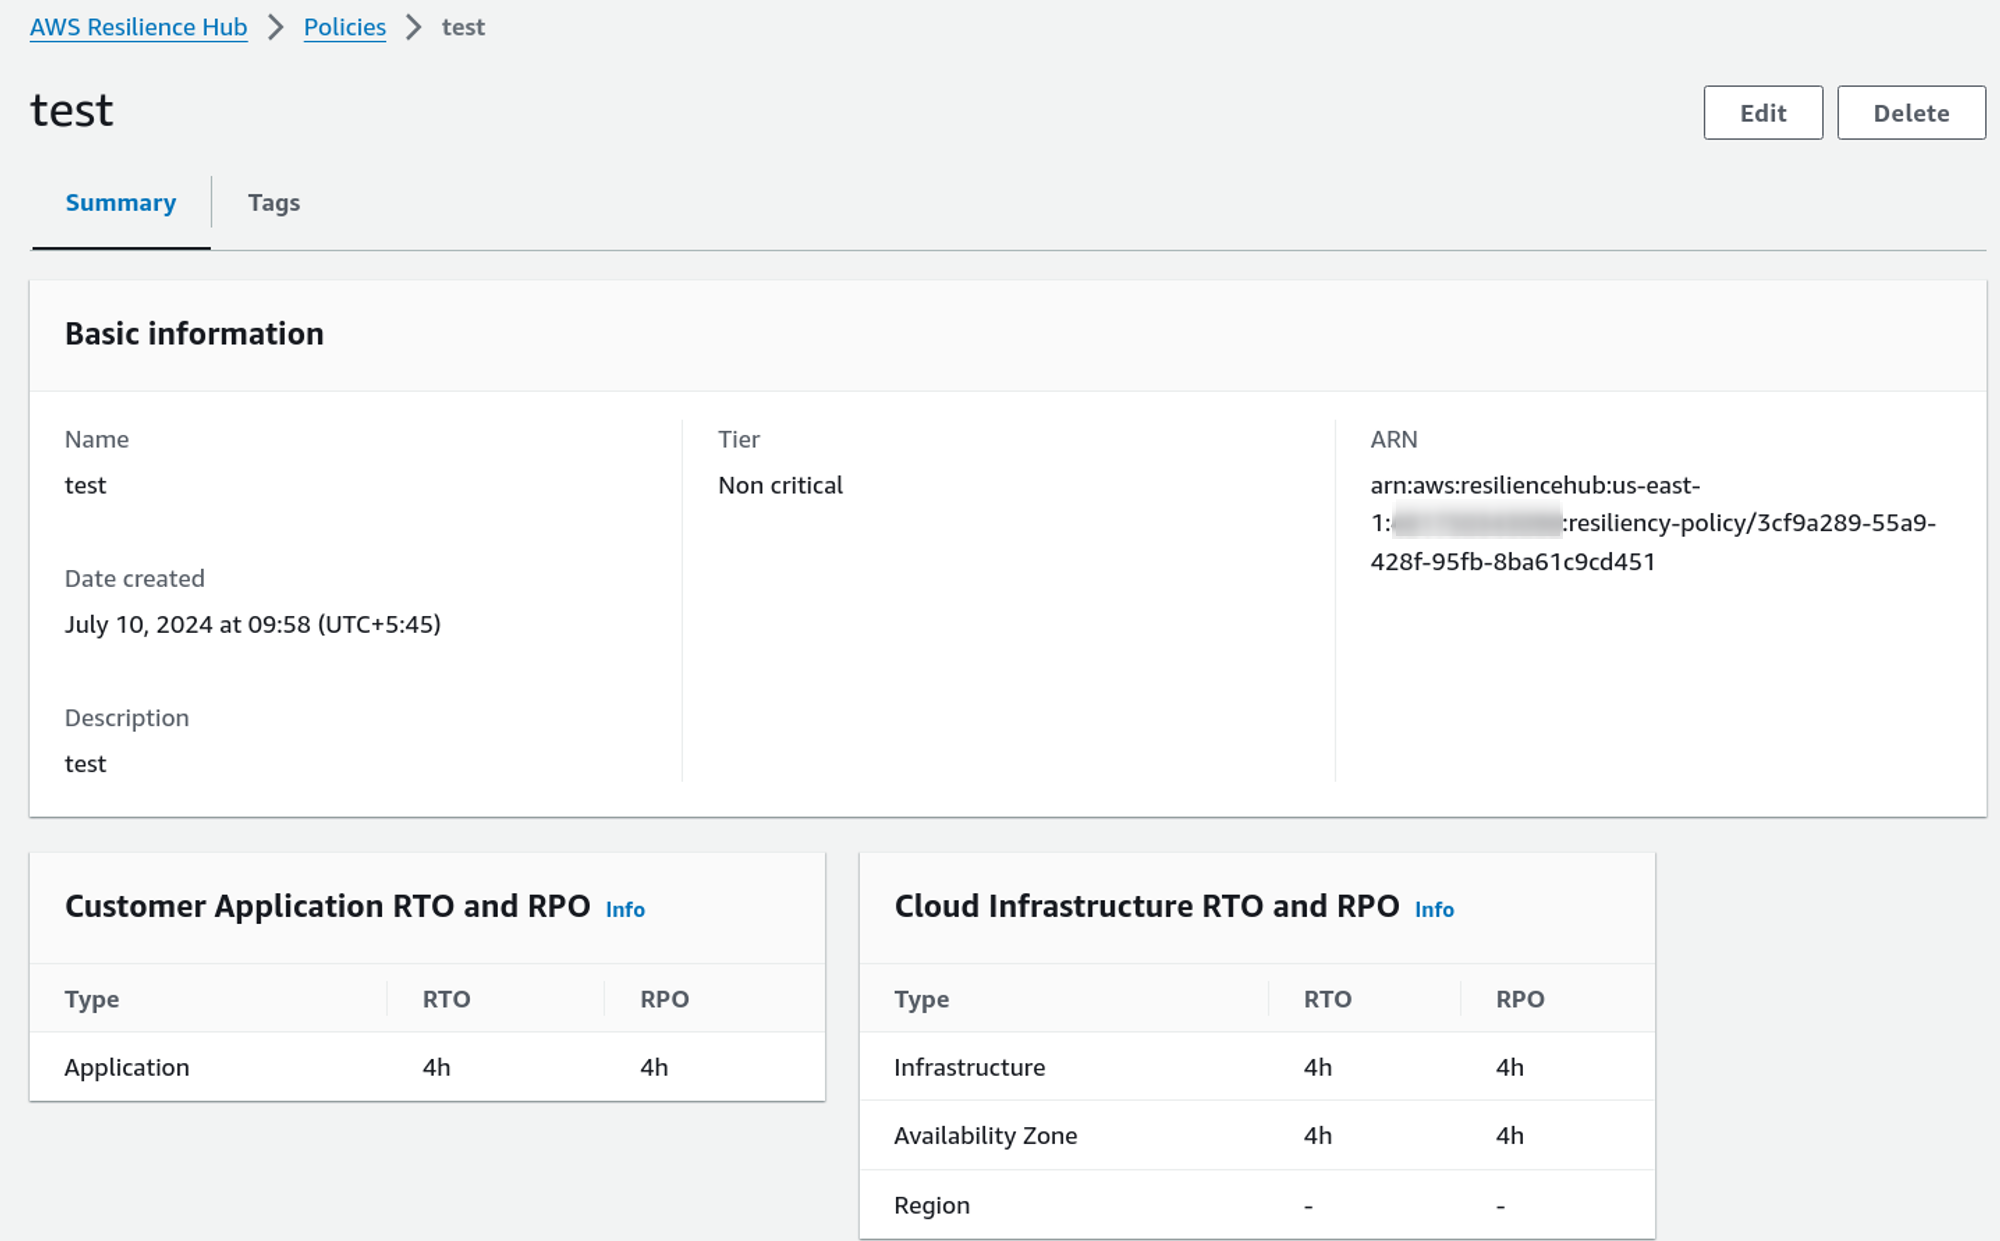Open Info for Cloud Infrastructure RTO and RPO

click(1433, 909)
